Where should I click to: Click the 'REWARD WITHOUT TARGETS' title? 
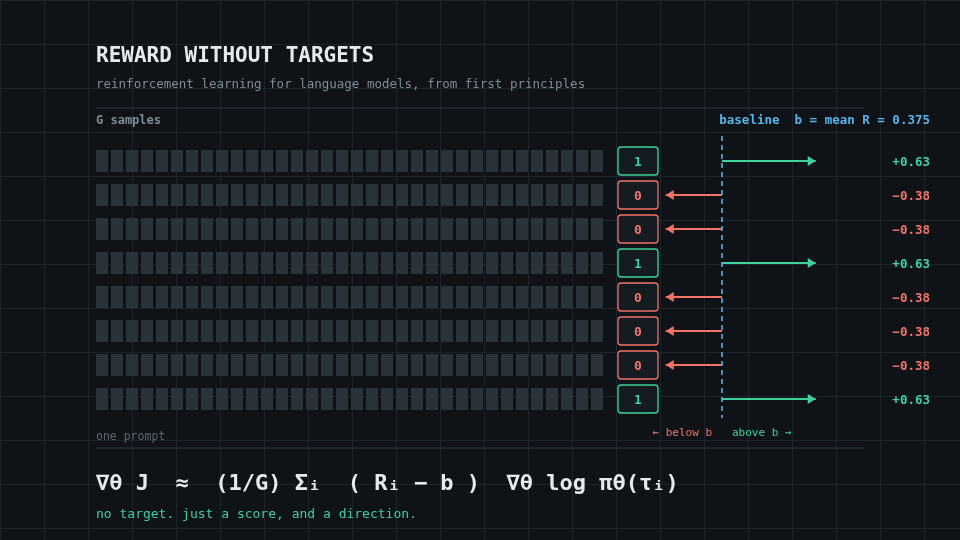[234, 55]
